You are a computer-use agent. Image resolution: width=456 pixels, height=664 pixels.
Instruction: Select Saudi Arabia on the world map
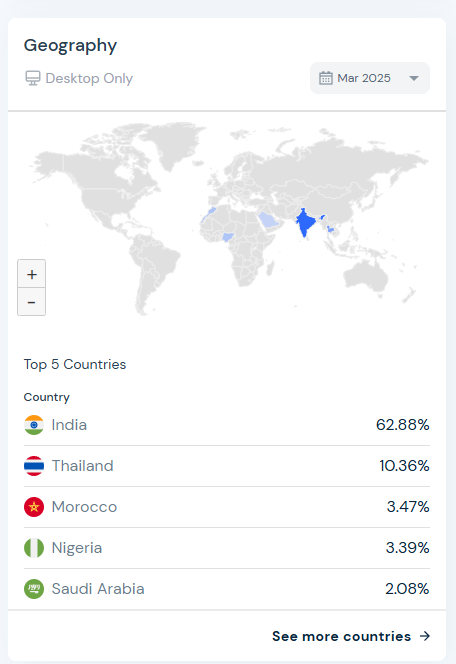pos(268,220)
